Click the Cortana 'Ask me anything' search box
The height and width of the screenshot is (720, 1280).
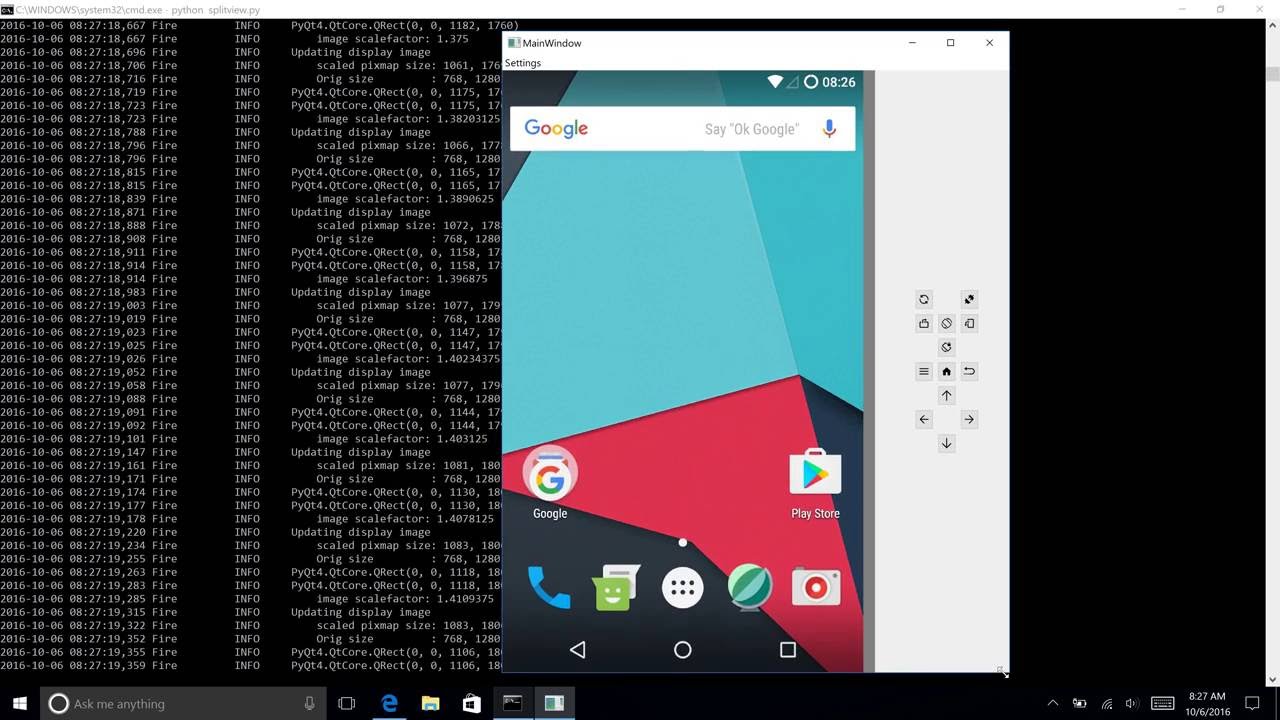pyautogui.click(x=184, y=704)
